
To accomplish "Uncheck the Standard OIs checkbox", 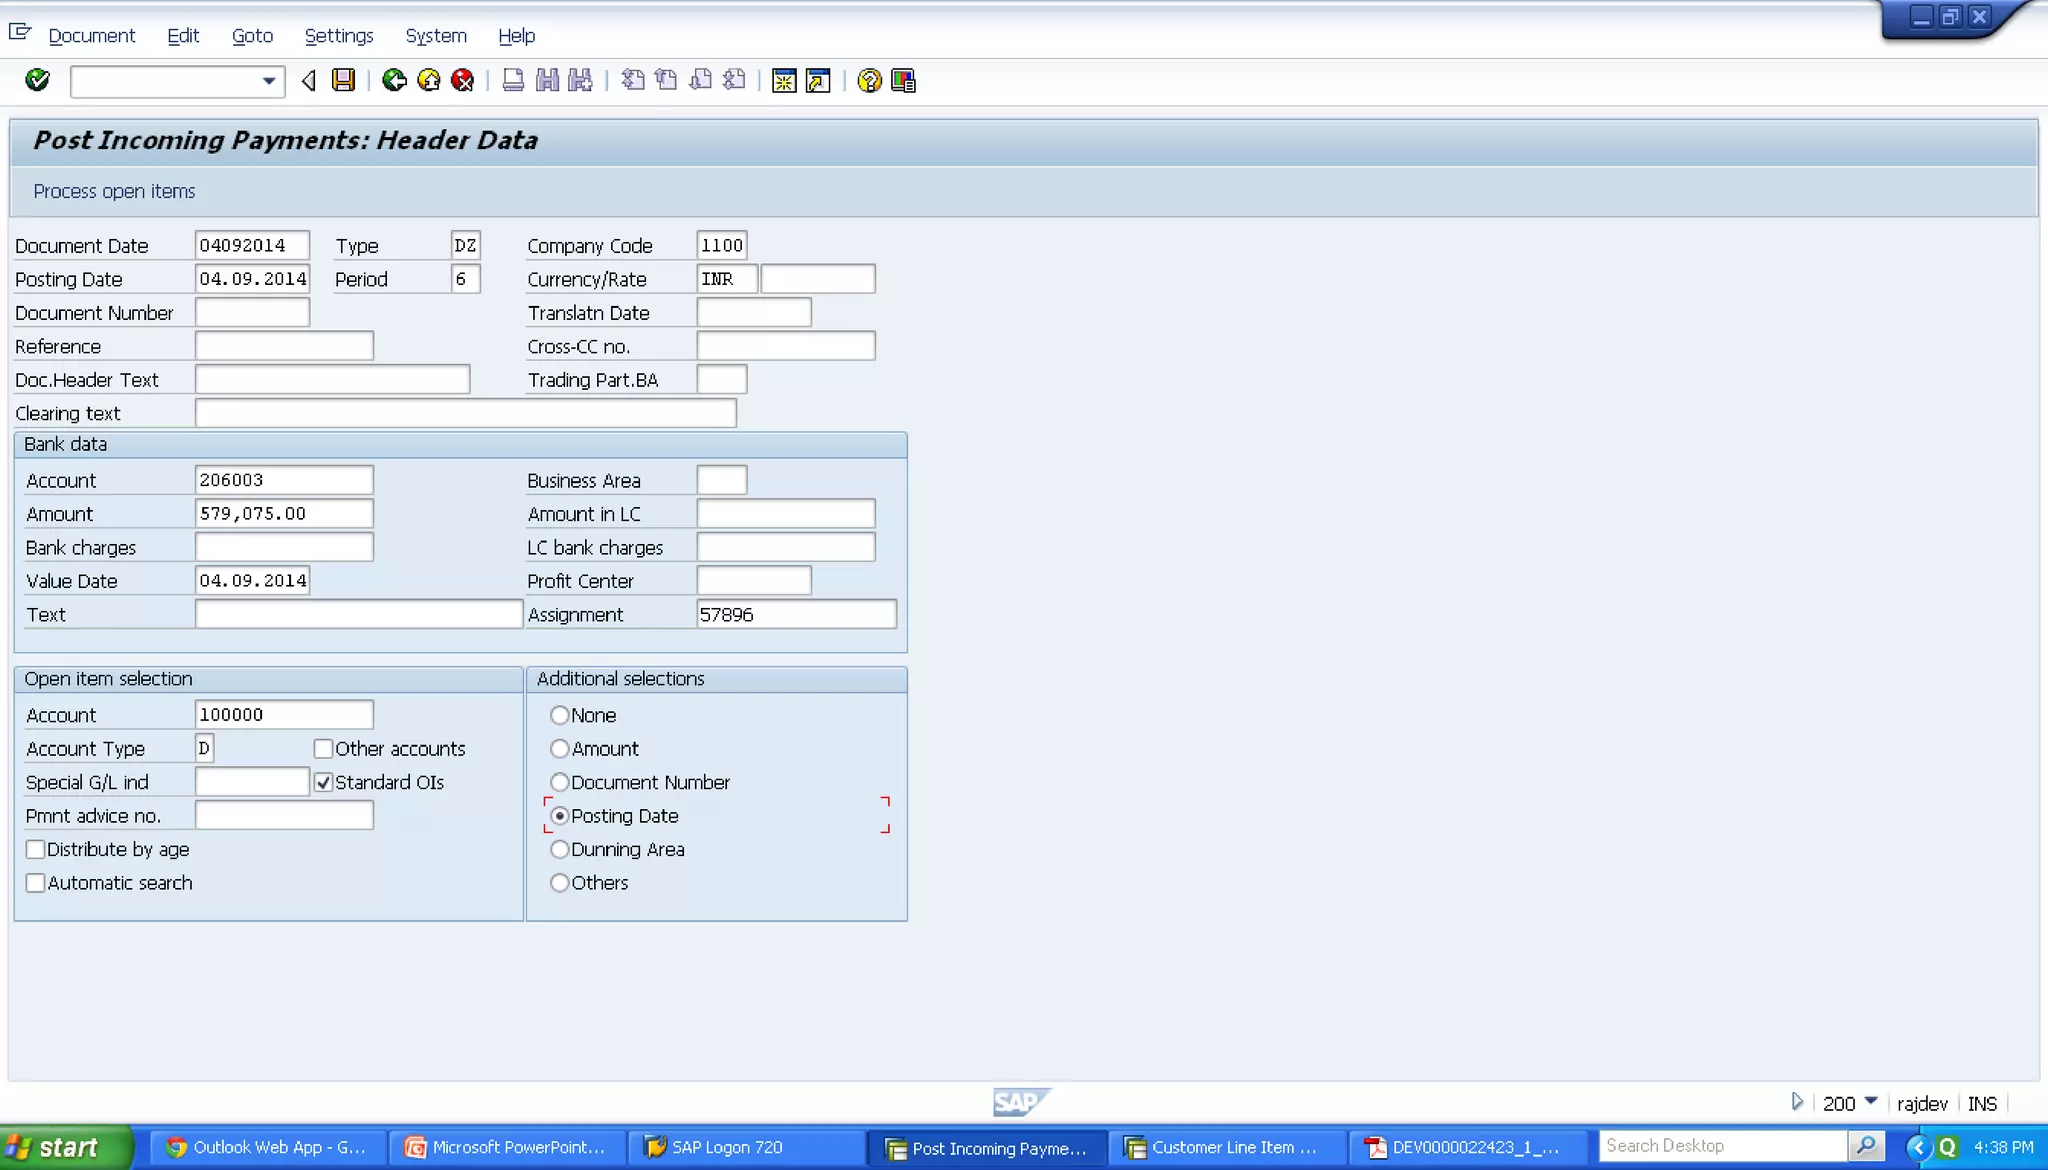I will click(x=323, y=783).
